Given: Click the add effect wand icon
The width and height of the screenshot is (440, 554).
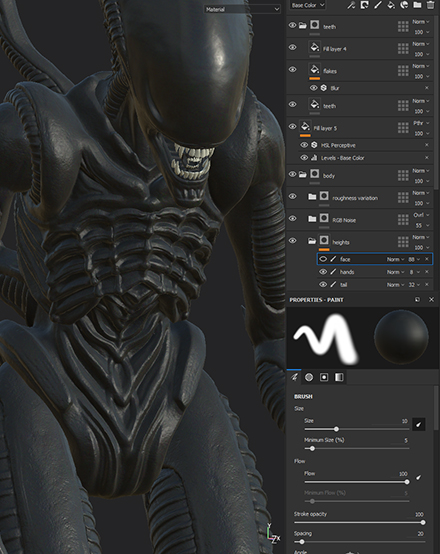Looking at the screenshot, I should point(351,5).
